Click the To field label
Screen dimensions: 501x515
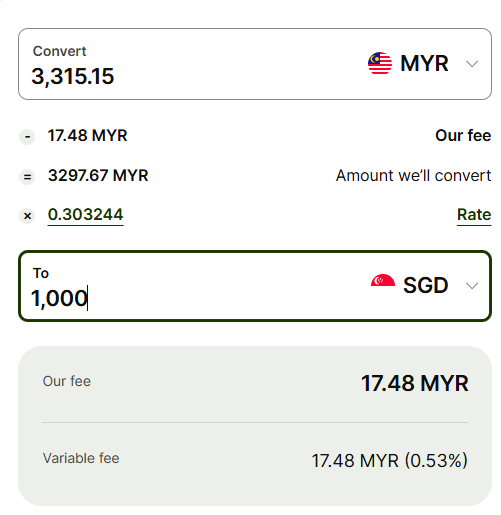coord(41,273)
